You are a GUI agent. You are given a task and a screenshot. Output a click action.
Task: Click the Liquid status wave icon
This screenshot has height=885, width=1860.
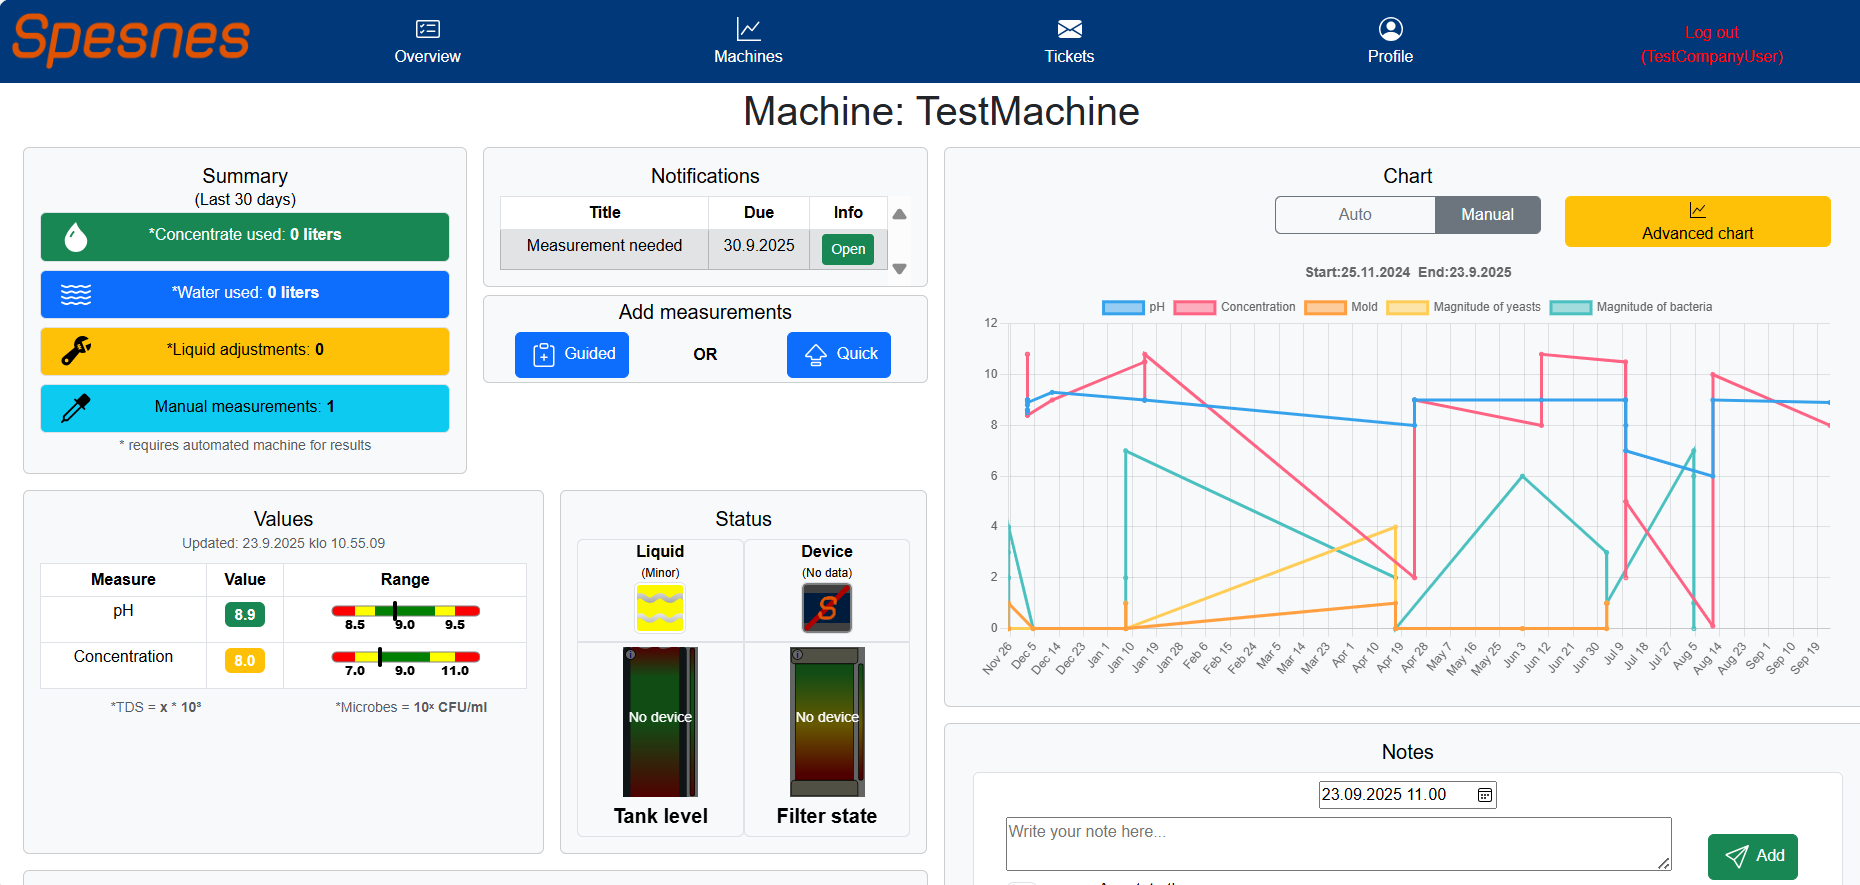(660, 607)
